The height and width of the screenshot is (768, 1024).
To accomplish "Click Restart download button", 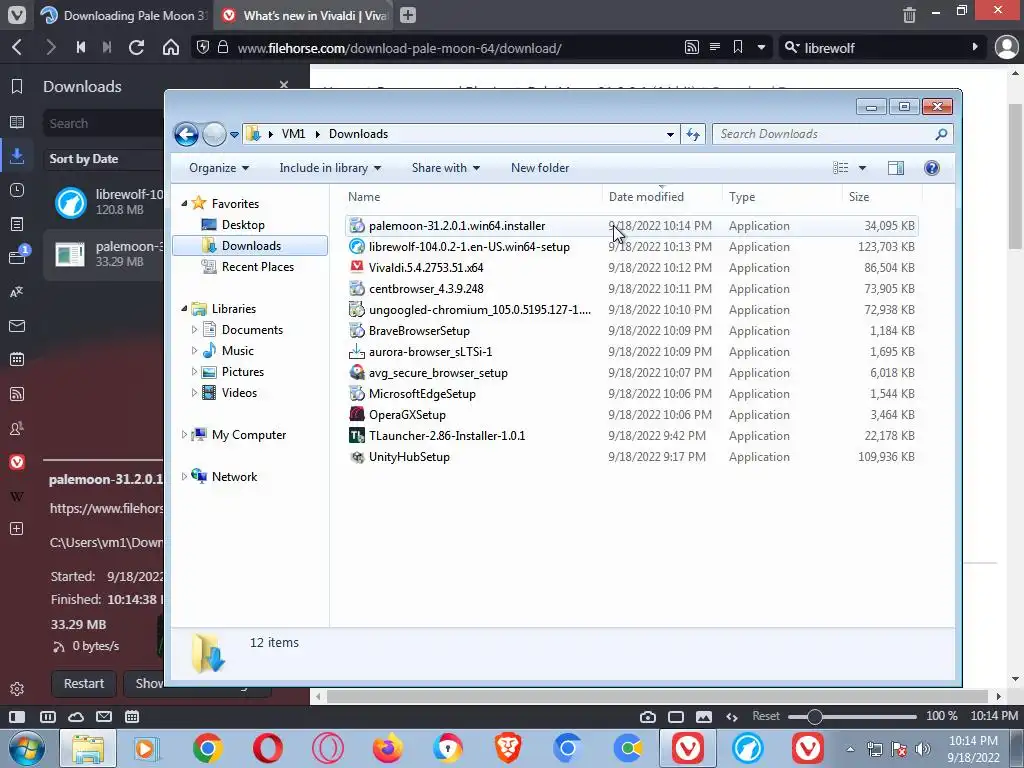I will [84, 683].
